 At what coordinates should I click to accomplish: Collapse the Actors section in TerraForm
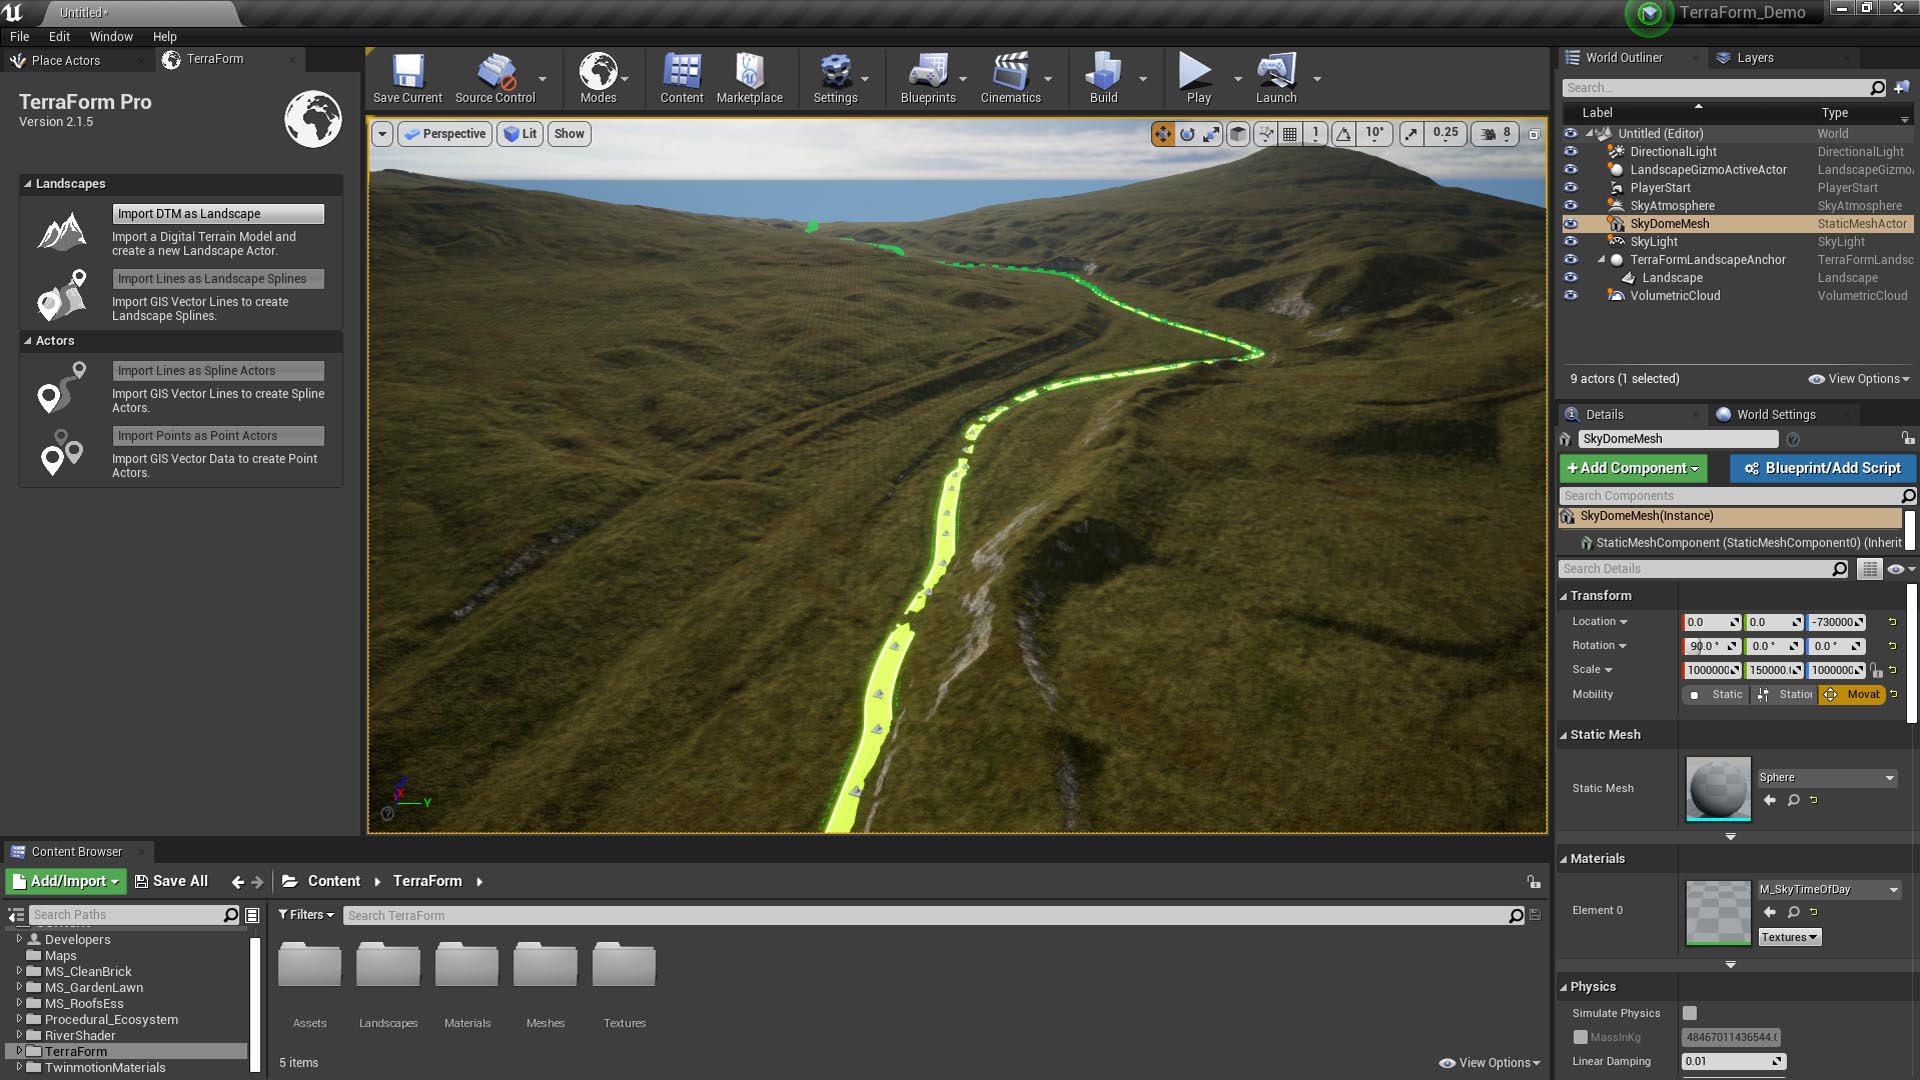[x=28, y=341]
